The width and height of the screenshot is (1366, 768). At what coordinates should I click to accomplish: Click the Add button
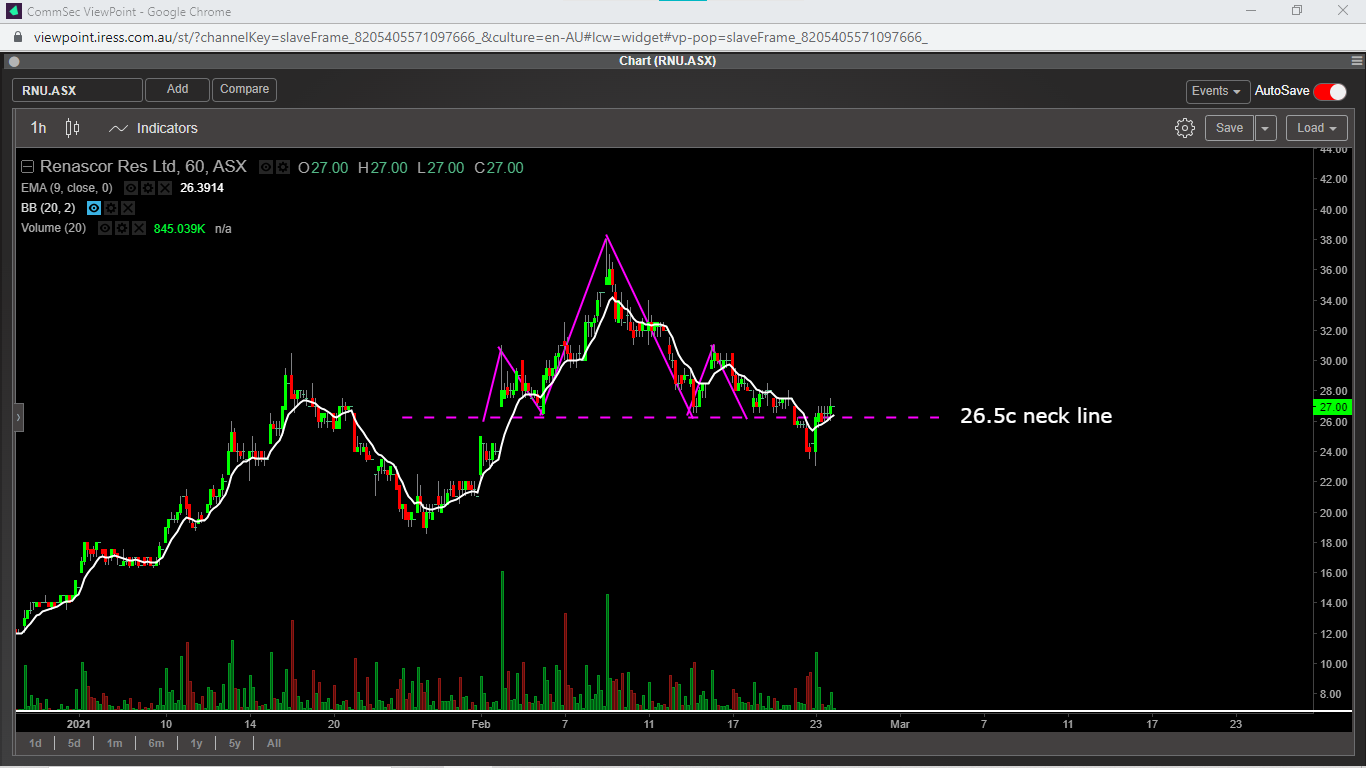(x=177, y=90)
